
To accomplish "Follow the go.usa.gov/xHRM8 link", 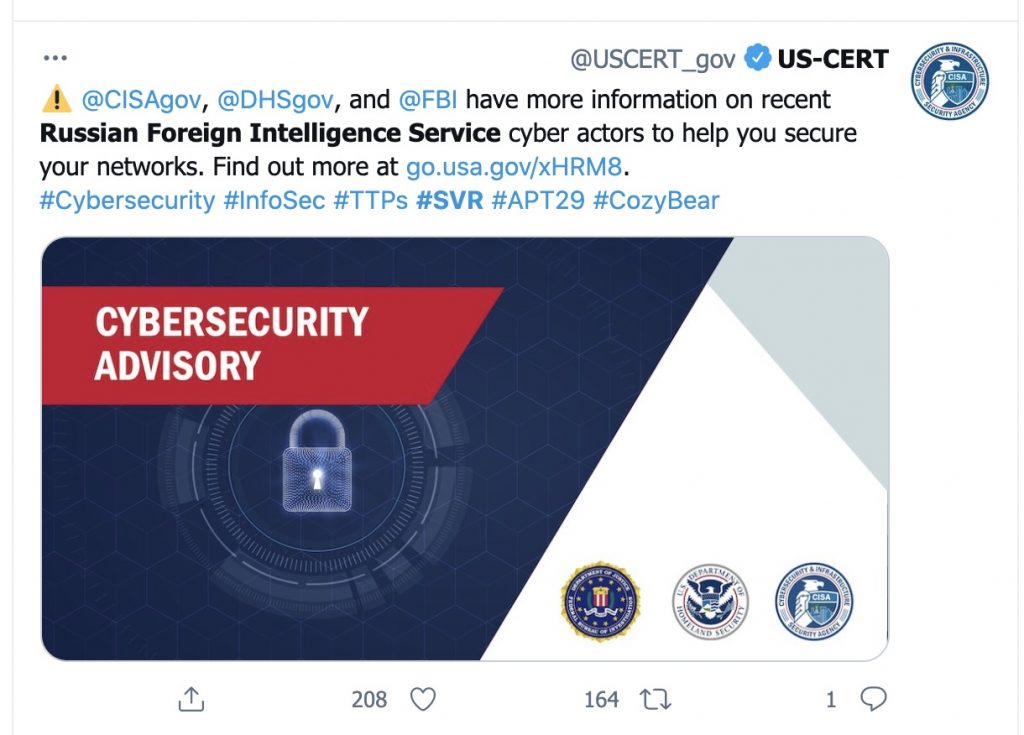I will tap(519, 166).
